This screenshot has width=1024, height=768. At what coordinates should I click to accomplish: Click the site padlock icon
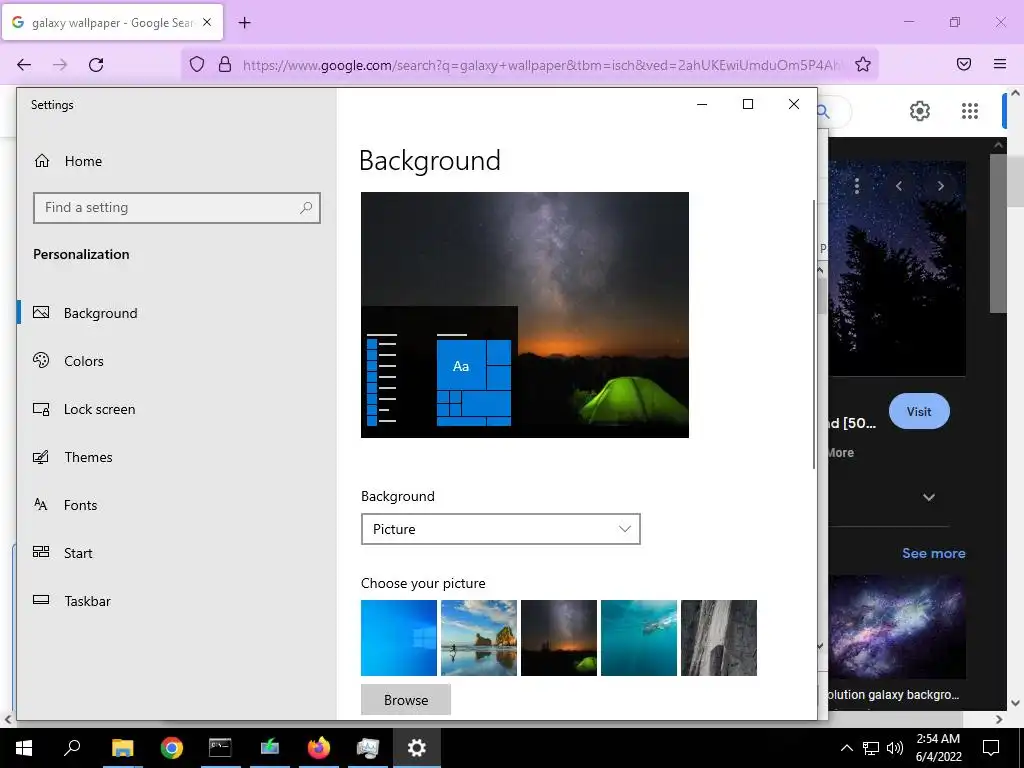pyautogui.click(x=225, y=64)
